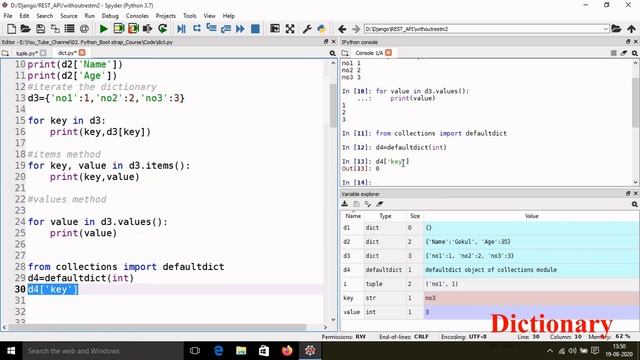Interrupt kernel with the console stop square
640x360 pixels.
click(x=613, y=53)
